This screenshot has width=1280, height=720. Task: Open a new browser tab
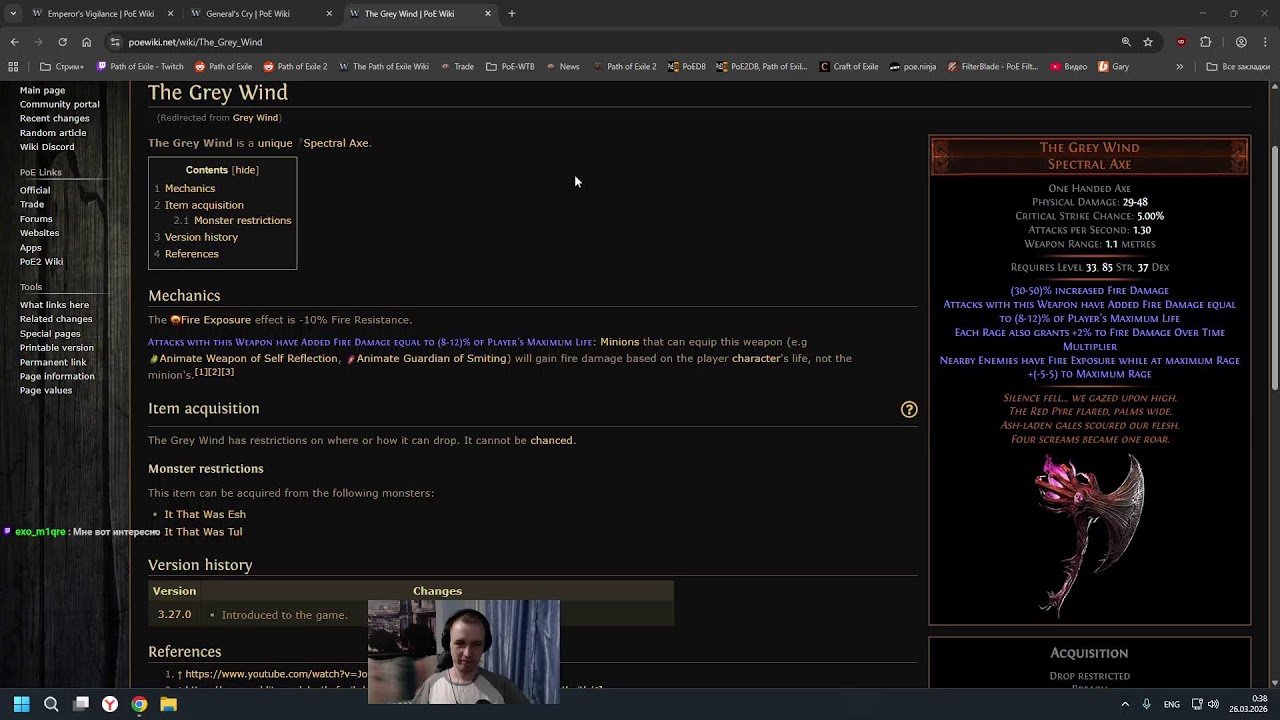[x=511, y=13]
